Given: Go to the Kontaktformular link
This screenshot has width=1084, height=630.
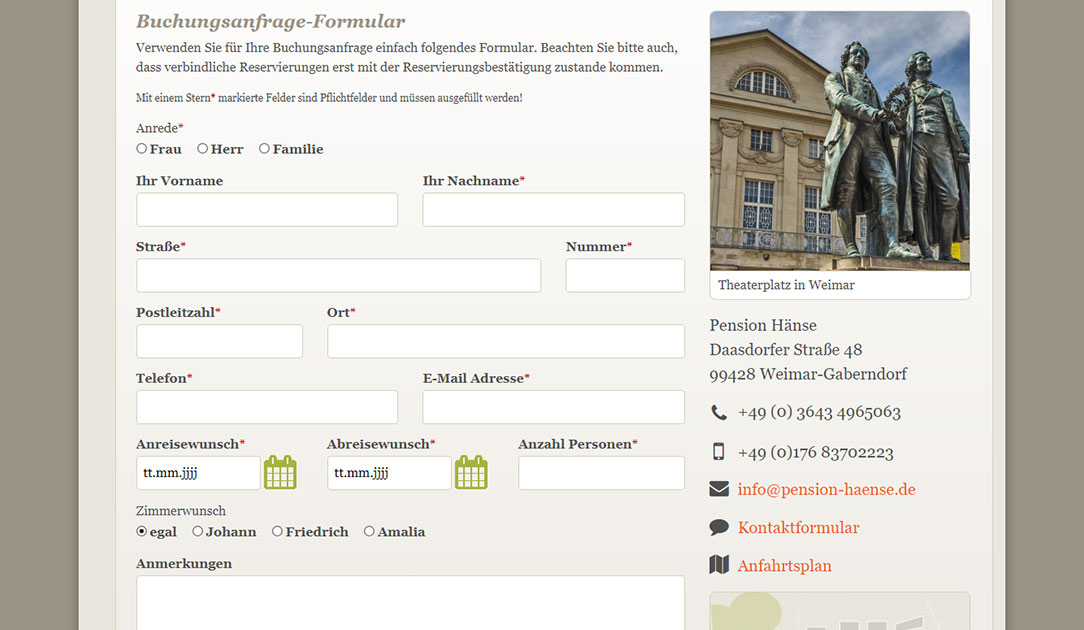Looking at the screenshot, I should pyautogui.click(x=798, y=528).
